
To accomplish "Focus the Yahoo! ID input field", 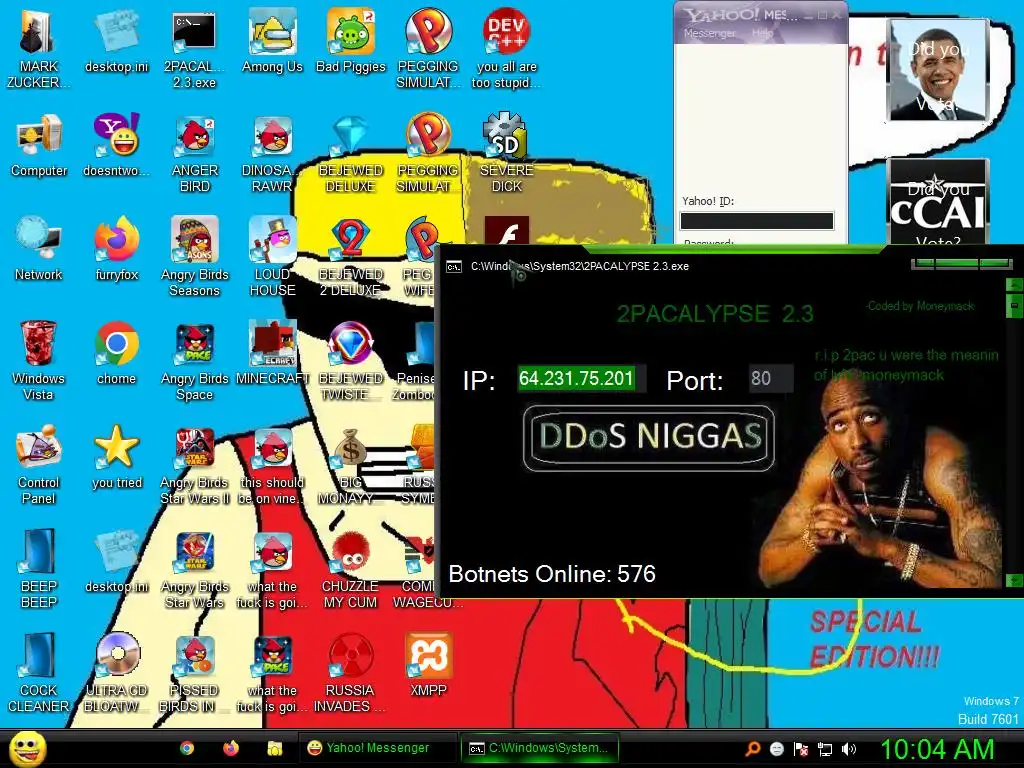I will 757,221.
